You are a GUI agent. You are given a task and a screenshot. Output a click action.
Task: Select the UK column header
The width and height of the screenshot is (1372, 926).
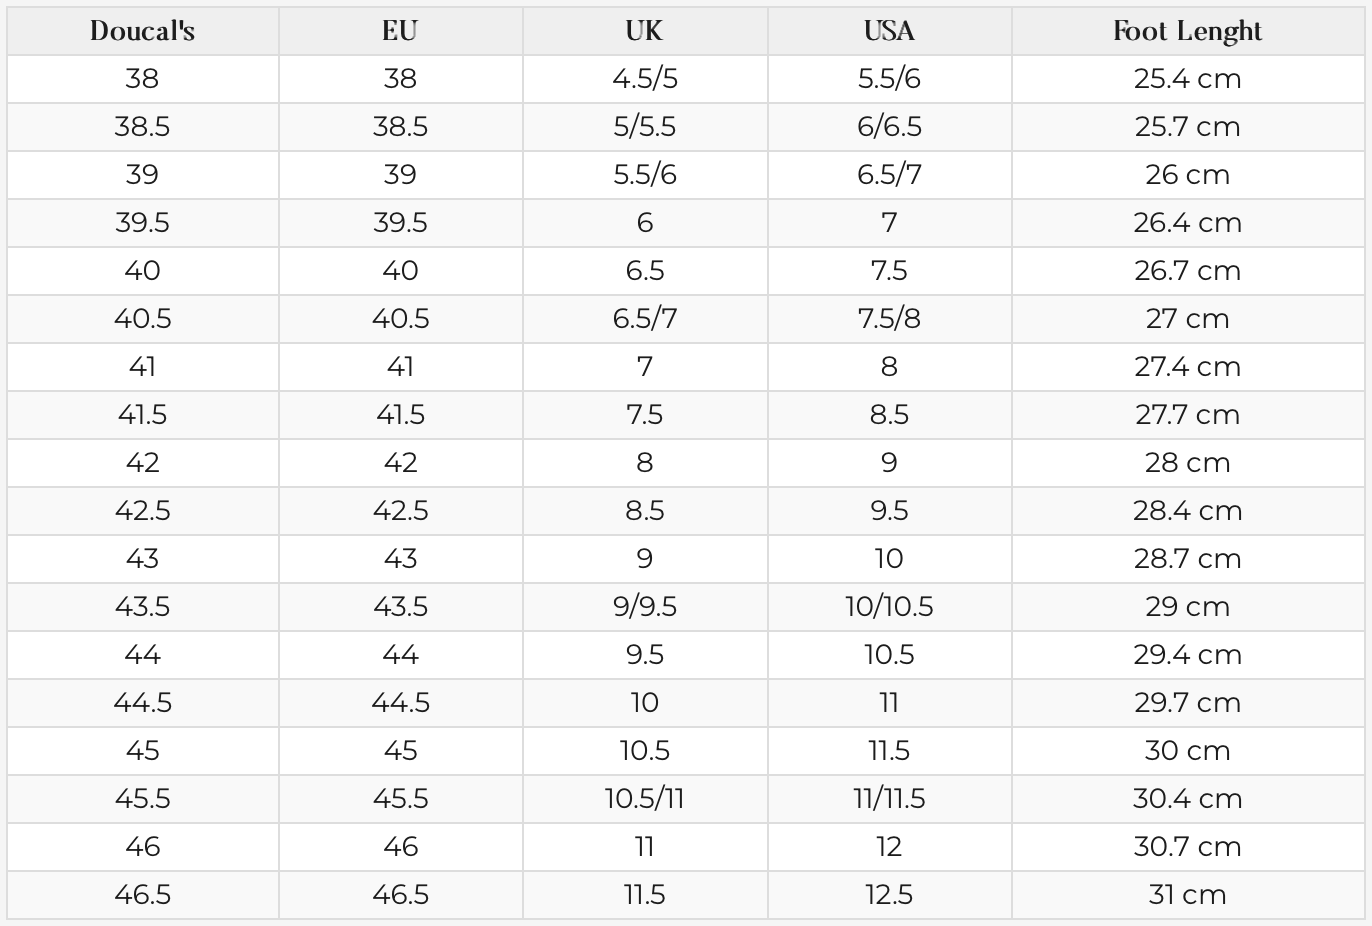click(644, 31)
